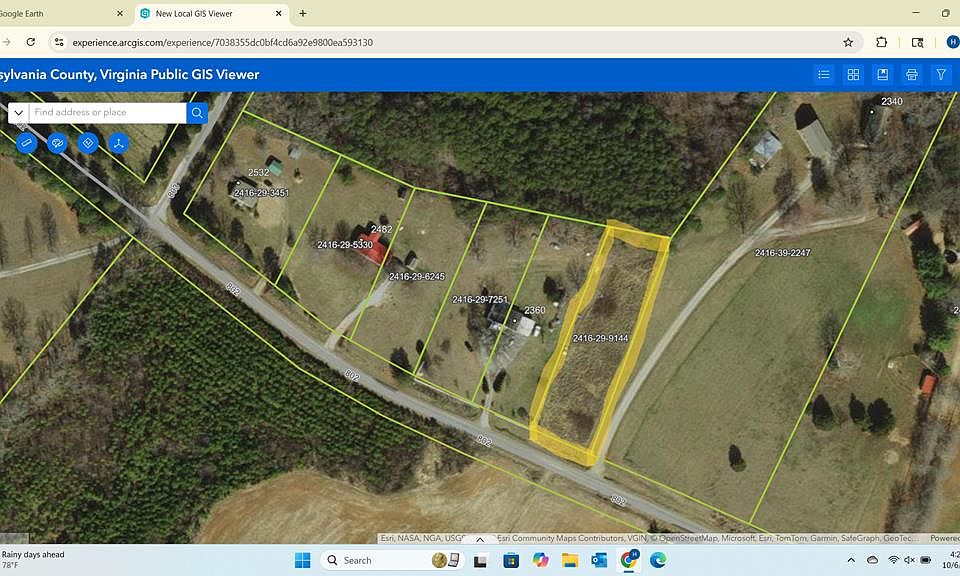
Task: Click parcel label 2416-39-2247
Action: tap(782, 252)
